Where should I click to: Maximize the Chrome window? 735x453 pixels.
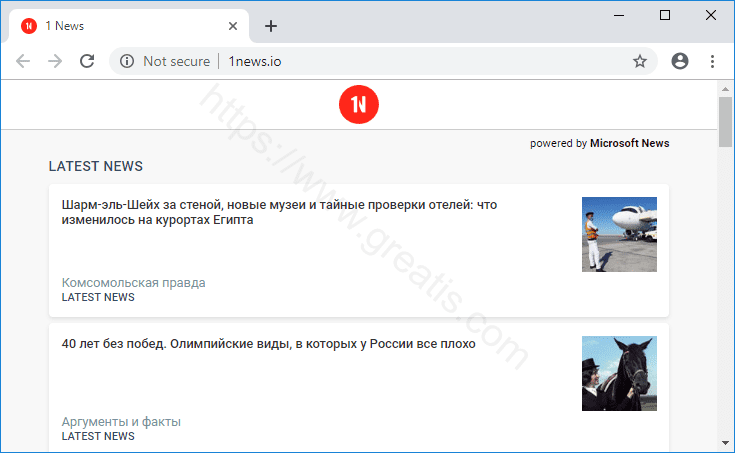[665, 15]
